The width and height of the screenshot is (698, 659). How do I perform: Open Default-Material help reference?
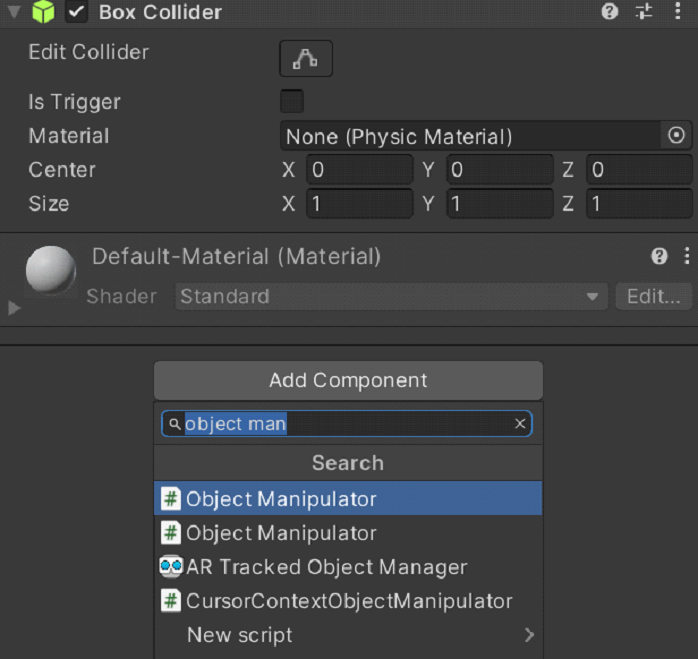tap(659, 257)
